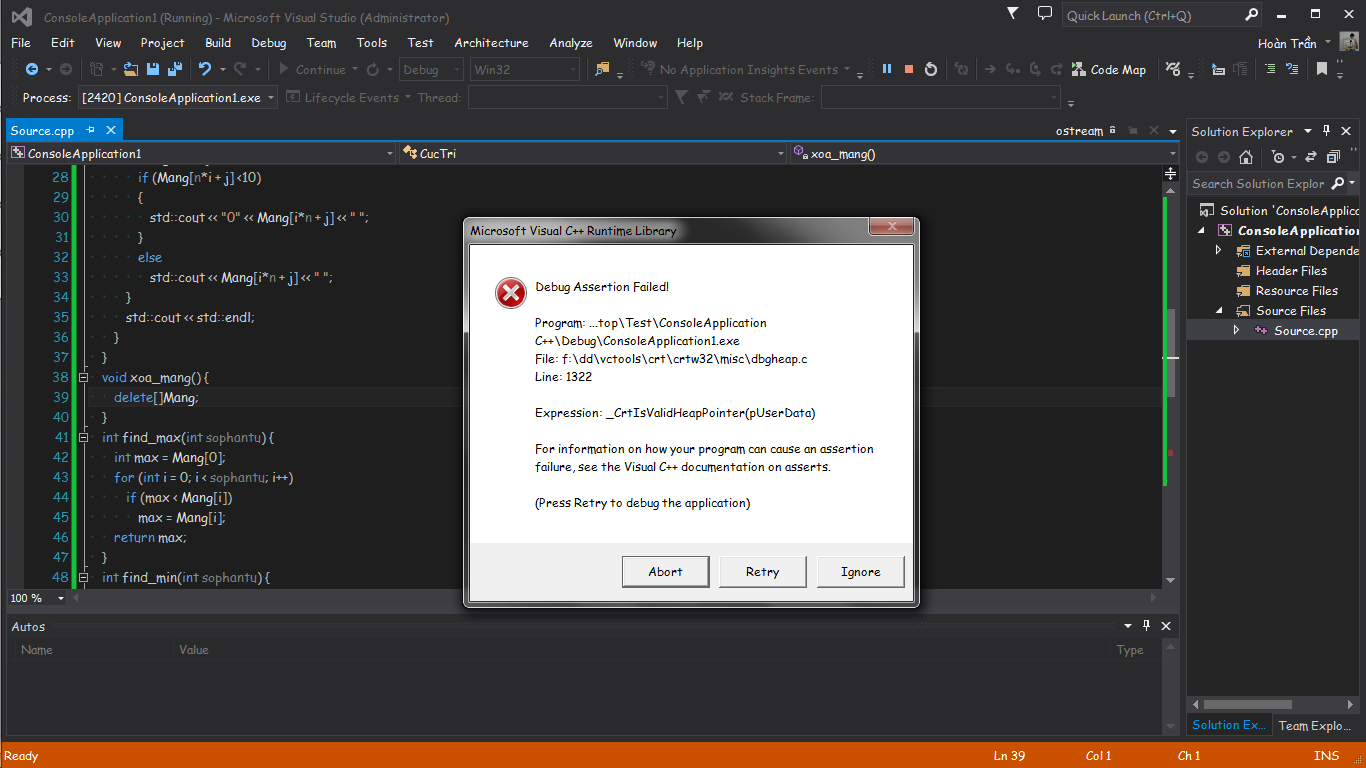Click the Undo arrow icon
This screenshot has height=768, width=1366.
tap(205, 69)
